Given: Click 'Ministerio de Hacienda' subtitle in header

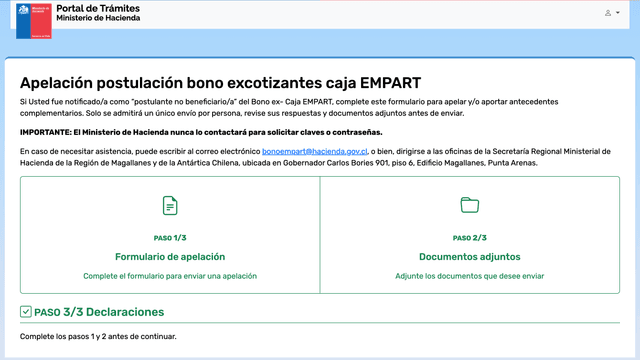Looking at the screenshot, I should coord(98,18).
